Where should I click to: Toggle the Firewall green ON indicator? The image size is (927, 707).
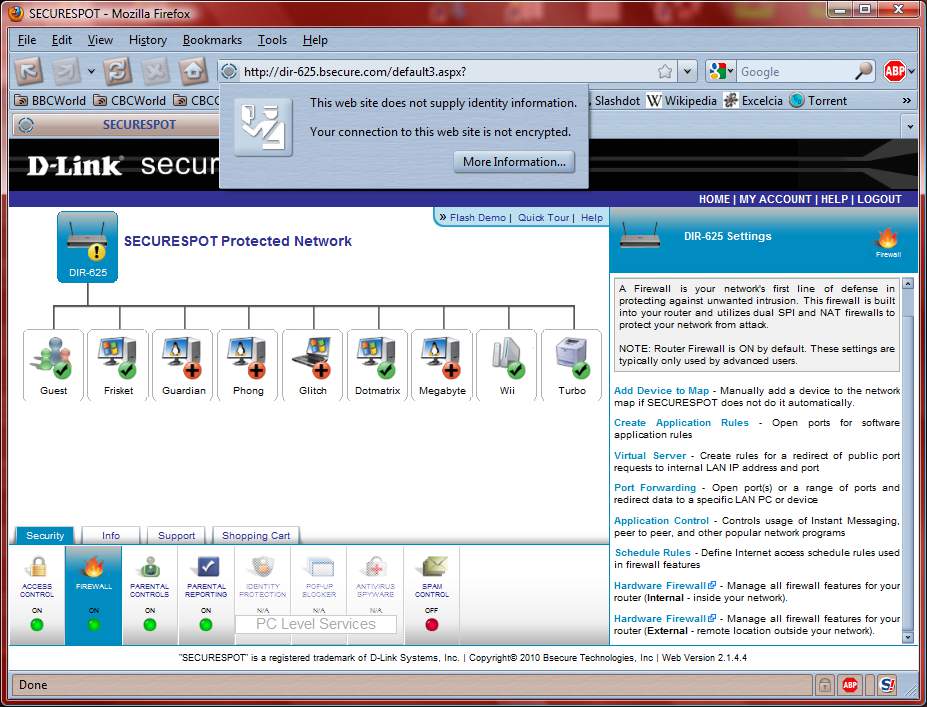(x=93, y=624)
